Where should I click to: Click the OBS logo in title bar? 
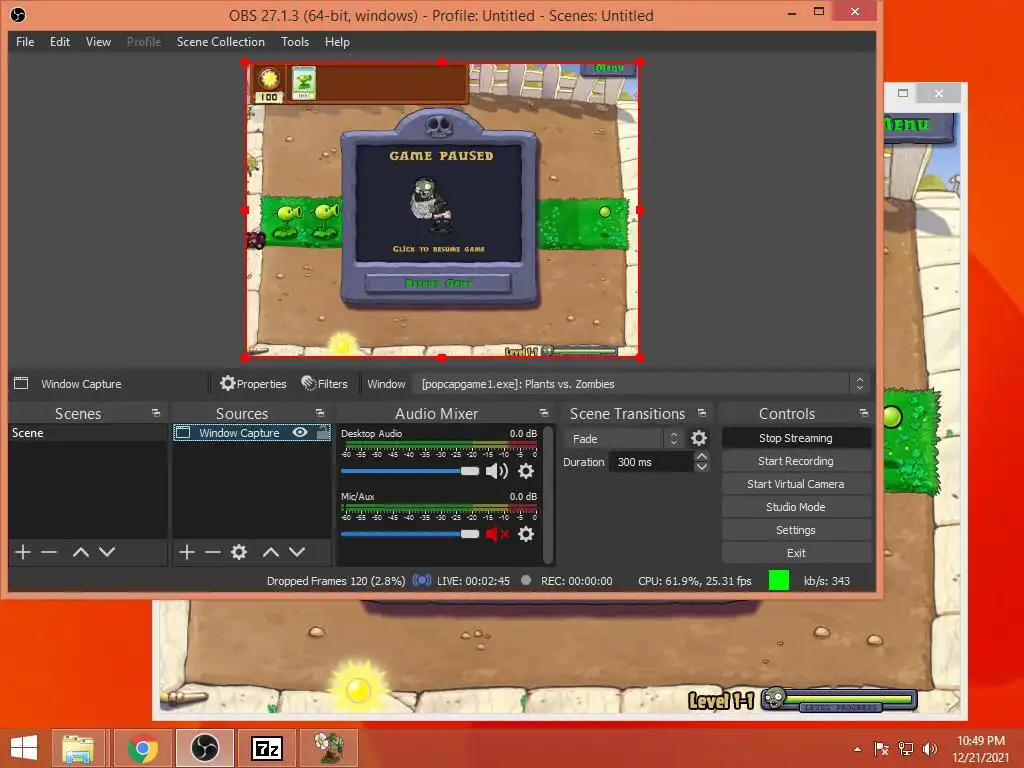coord(18,14)
